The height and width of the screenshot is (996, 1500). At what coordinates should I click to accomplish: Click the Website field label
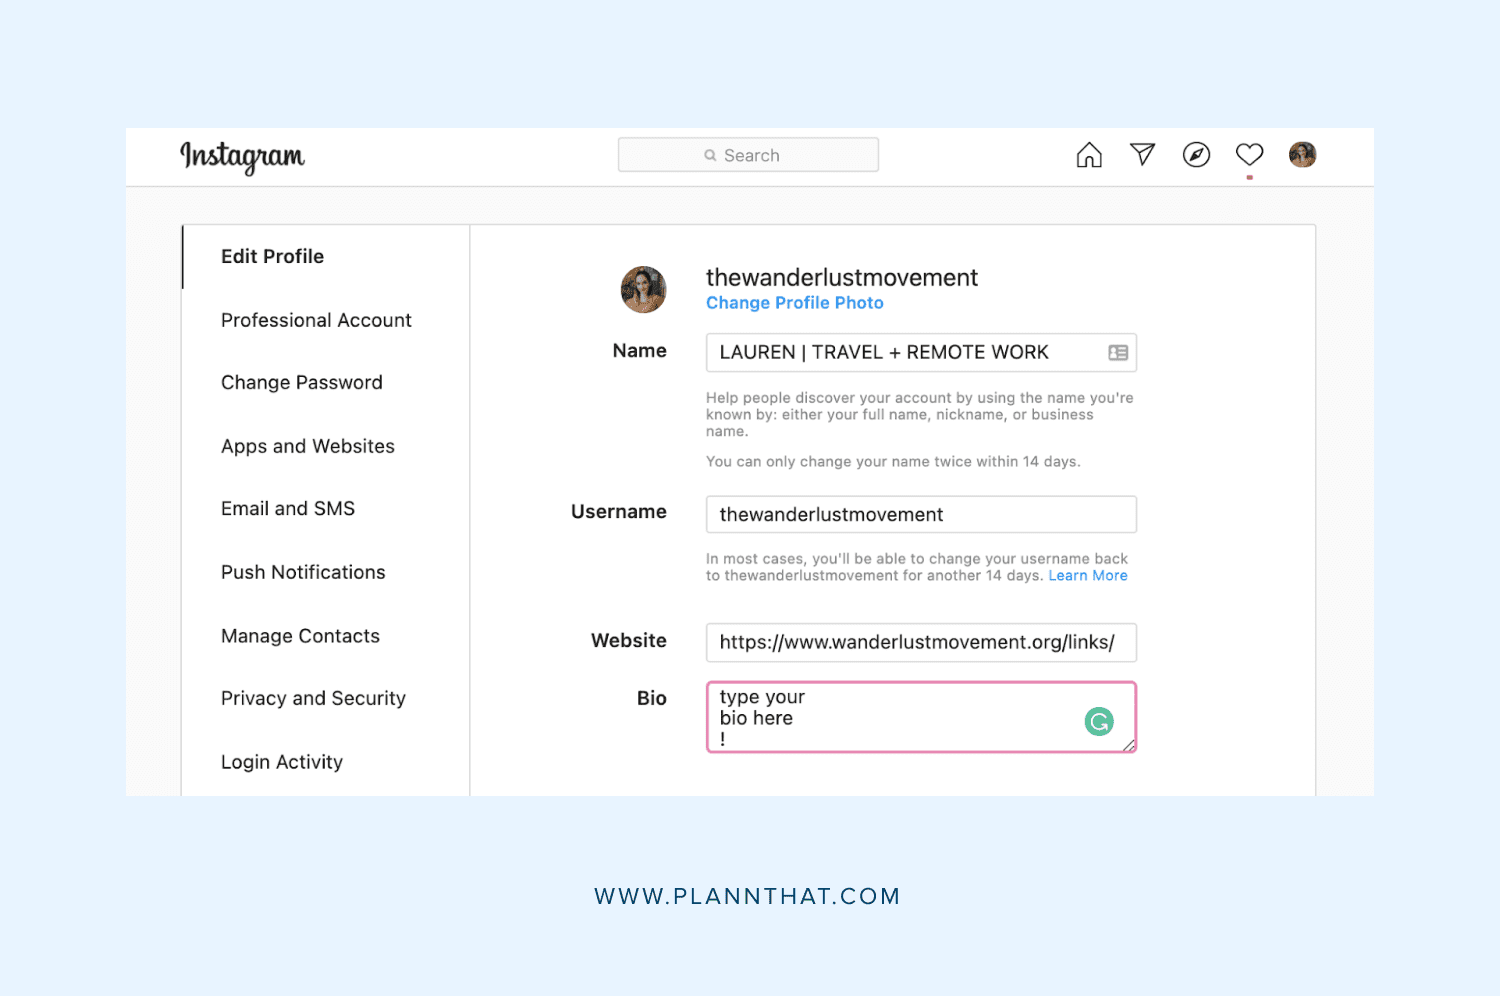point(629,641)
